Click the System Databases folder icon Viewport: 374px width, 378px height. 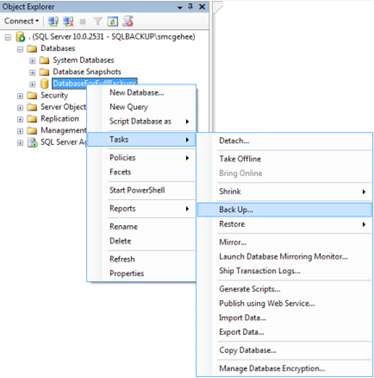(44, 61)
